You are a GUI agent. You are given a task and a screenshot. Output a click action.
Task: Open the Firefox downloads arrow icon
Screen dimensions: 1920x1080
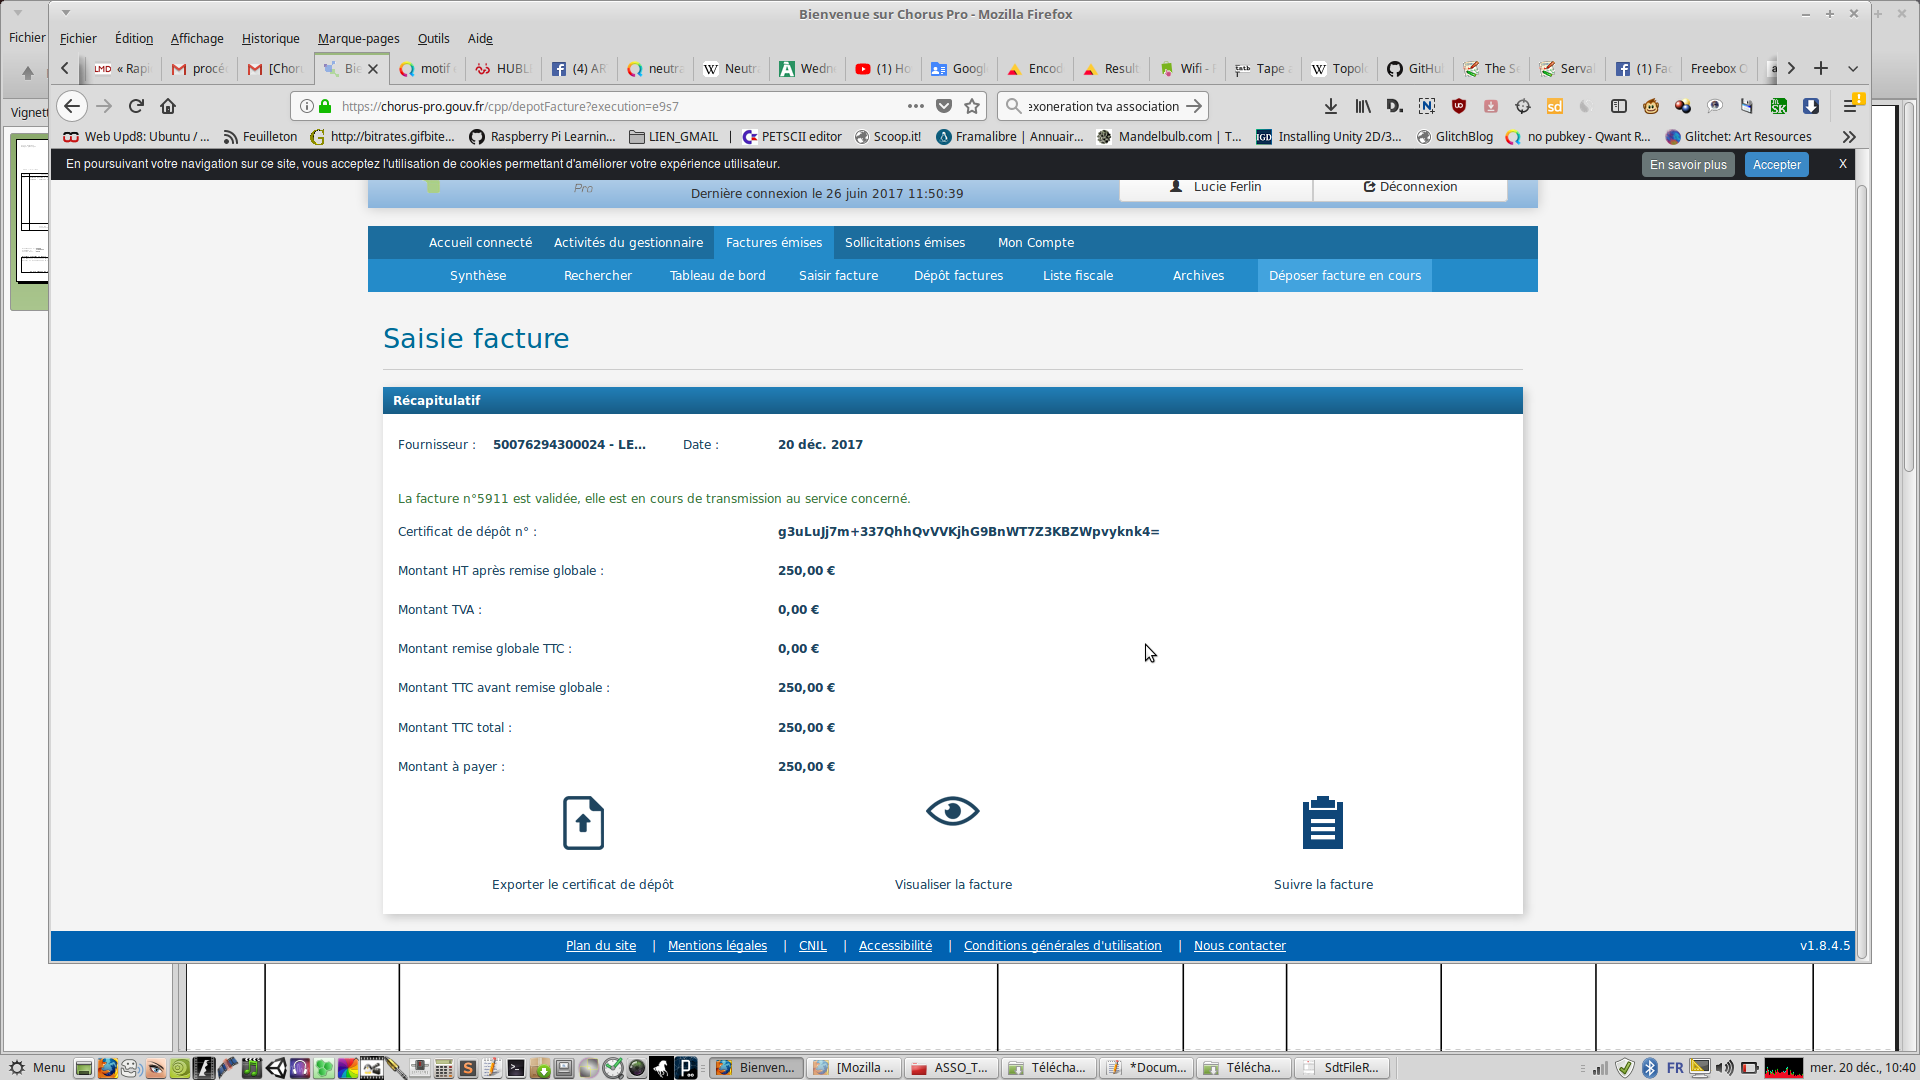tap(1330, 106)
